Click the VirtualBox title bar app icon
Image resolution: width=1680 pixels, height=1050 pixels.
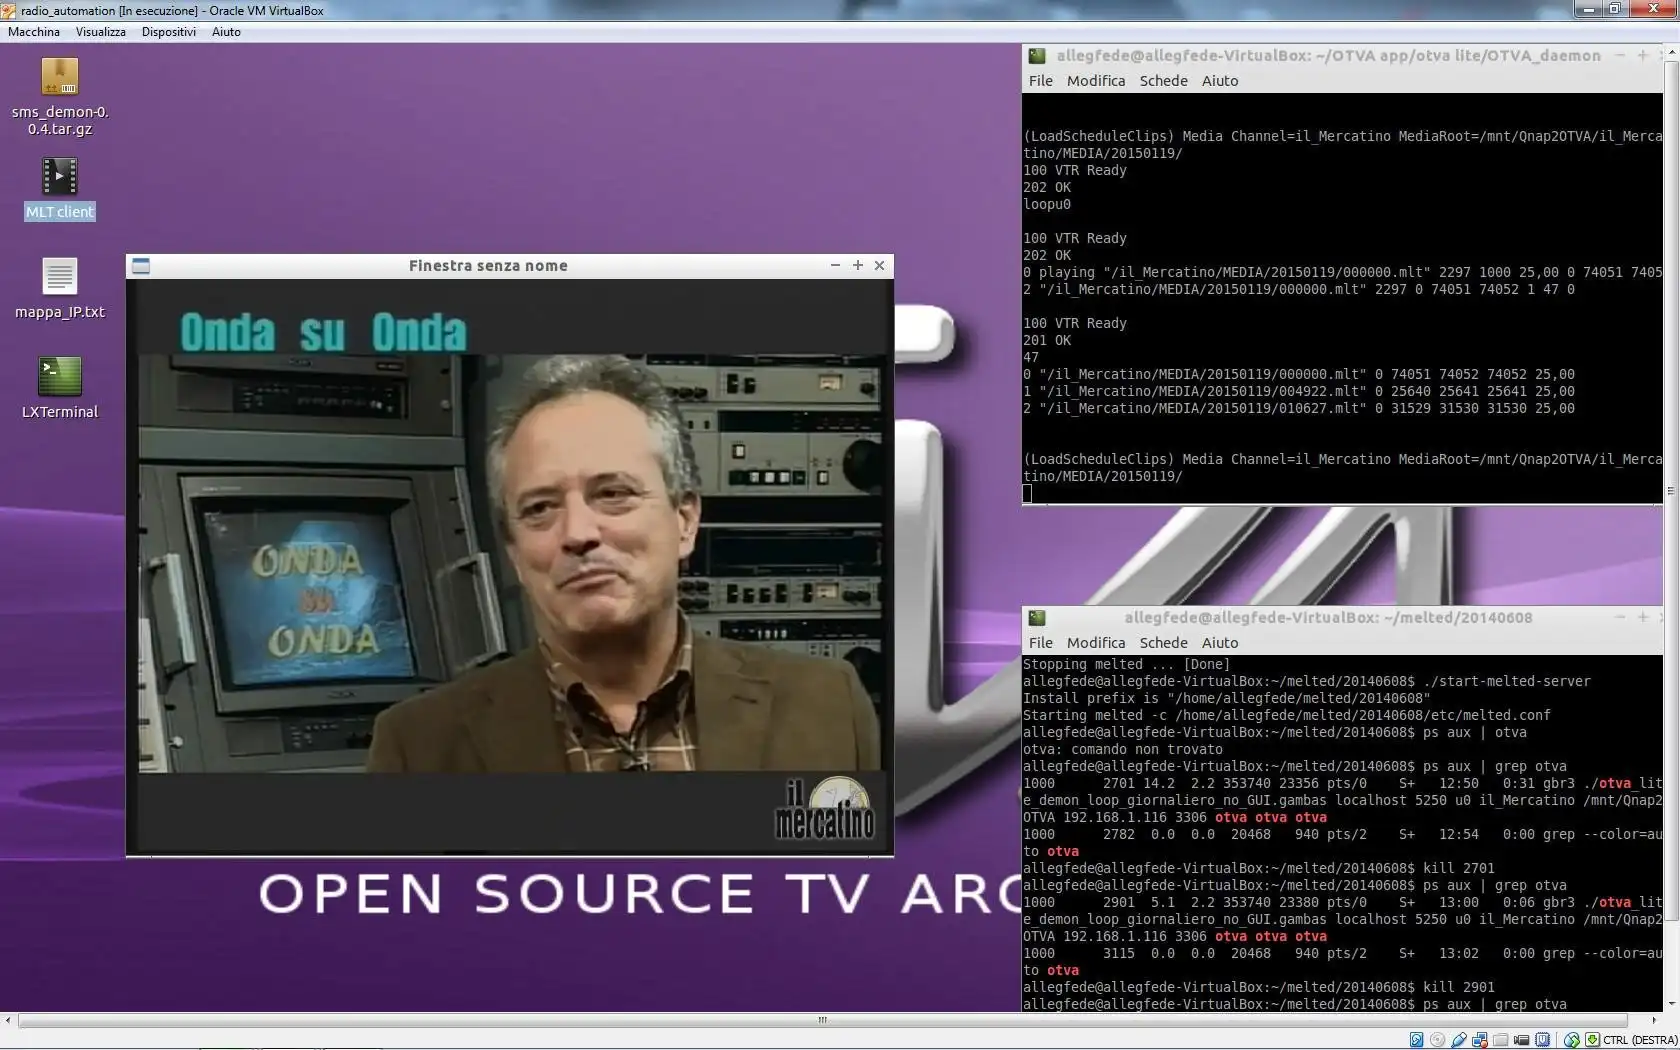9,10
